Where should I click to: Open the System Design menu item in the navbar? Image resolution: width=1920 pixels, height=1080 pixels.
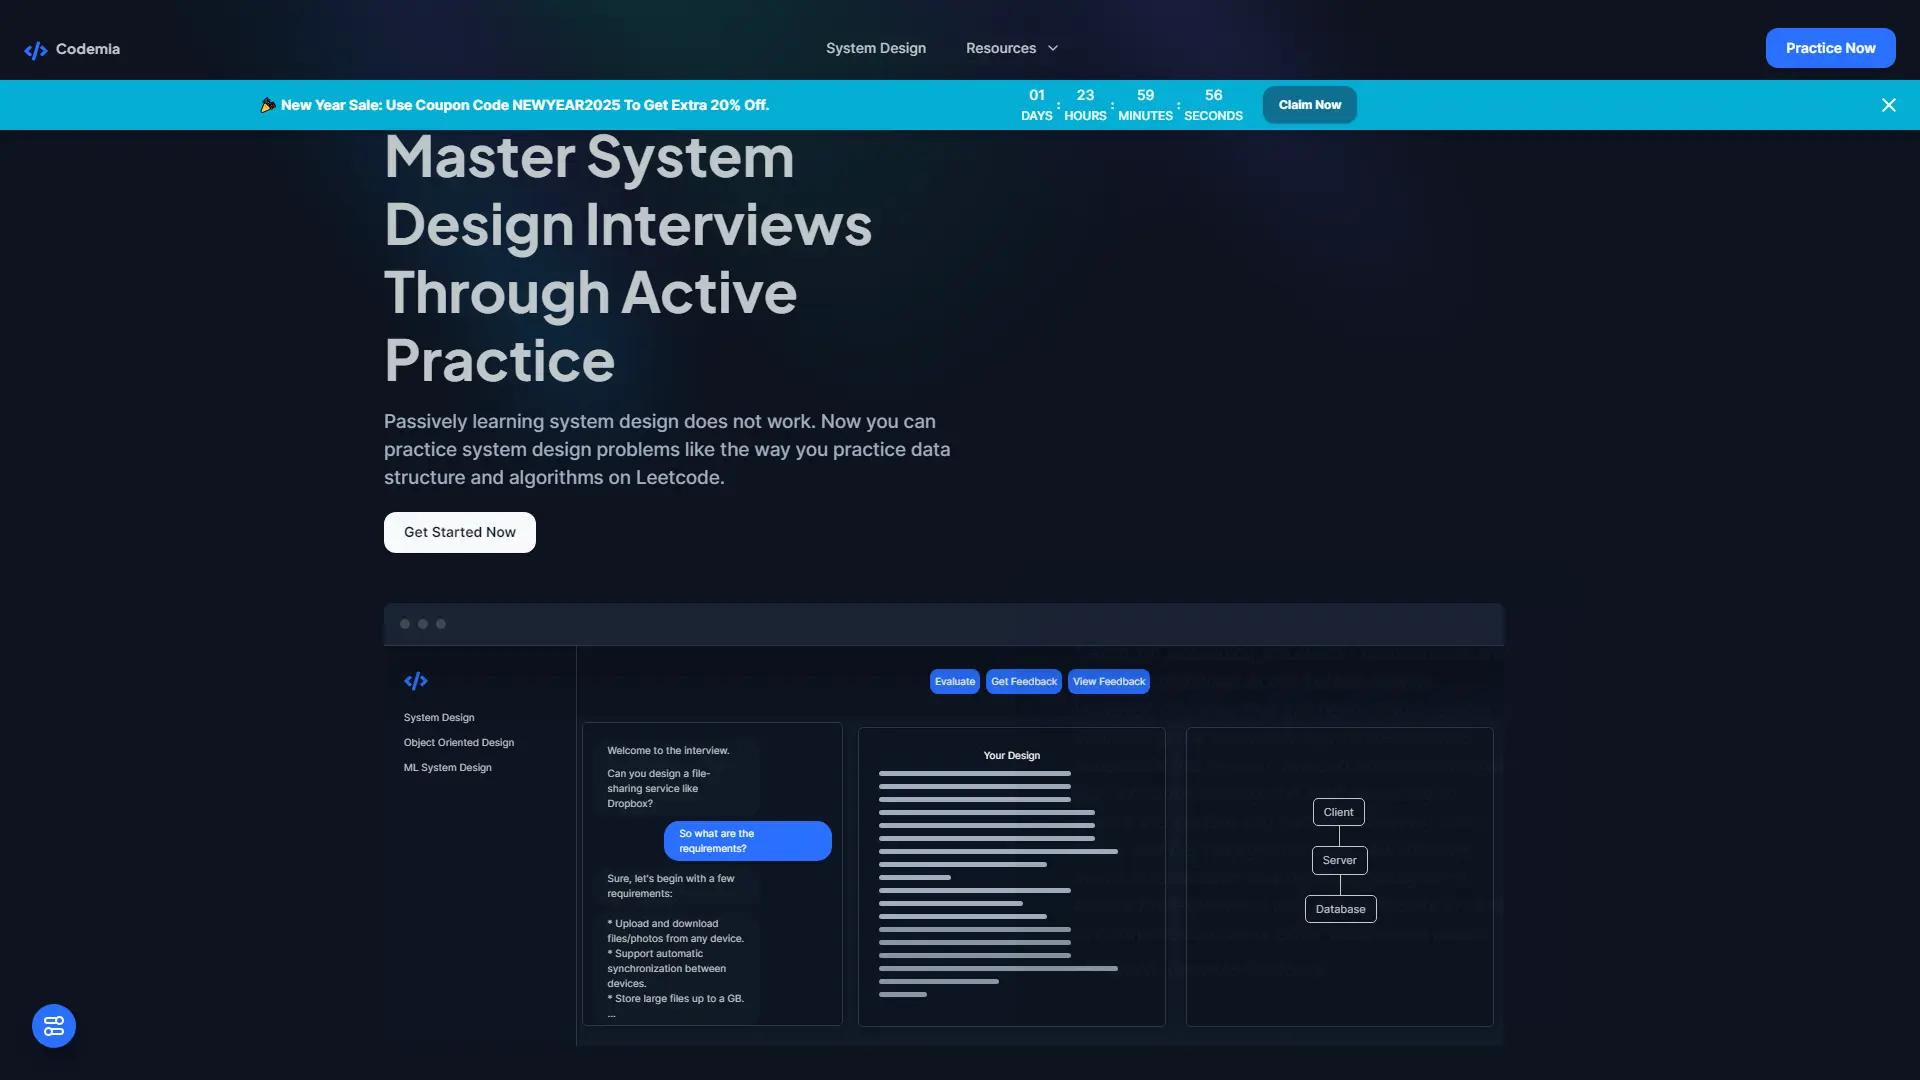[x=876, y=47]
